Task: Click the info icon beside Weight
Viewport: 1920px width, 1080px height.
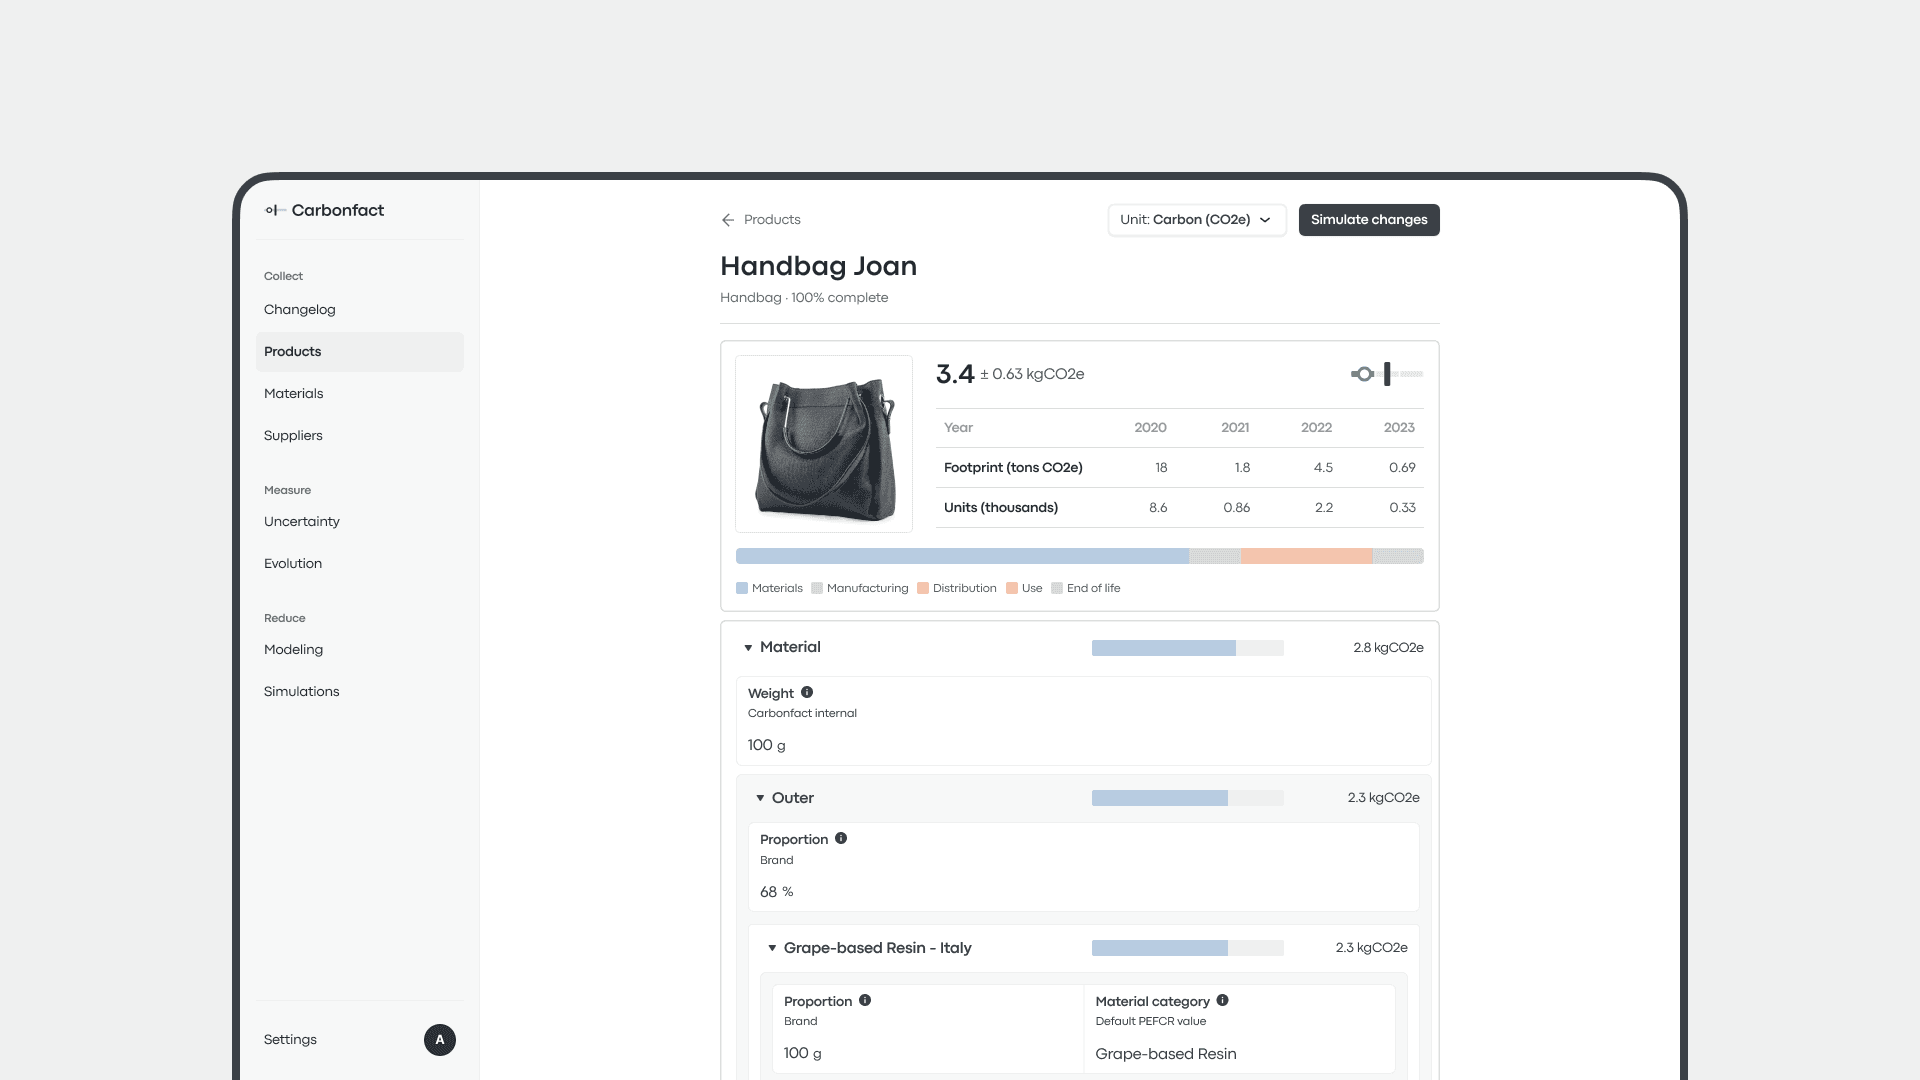Action: pyautogui.click(x=807, y=692)
